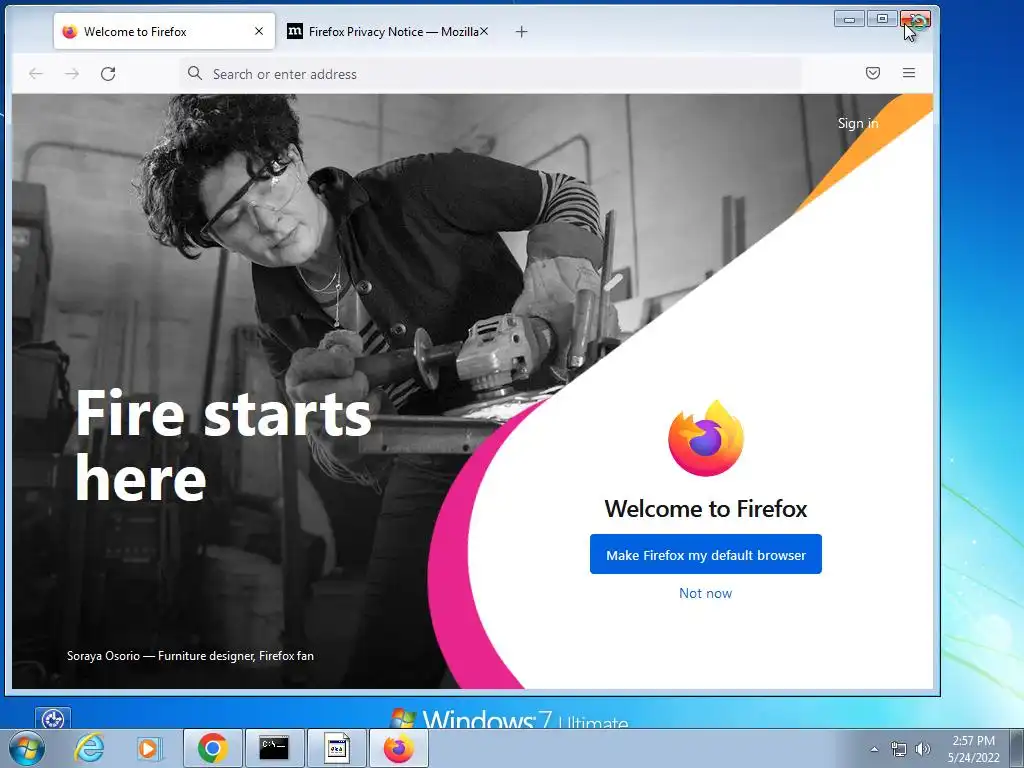Open the Save to Pocket icon

872,73
